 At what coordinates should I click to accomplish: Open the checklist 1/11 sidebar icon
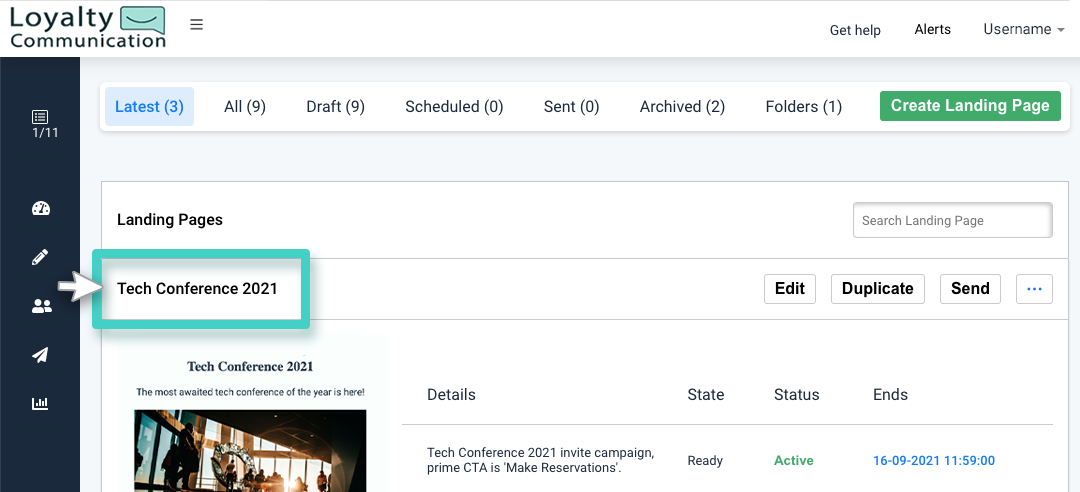pyautogui.click(x=40, y=124)
